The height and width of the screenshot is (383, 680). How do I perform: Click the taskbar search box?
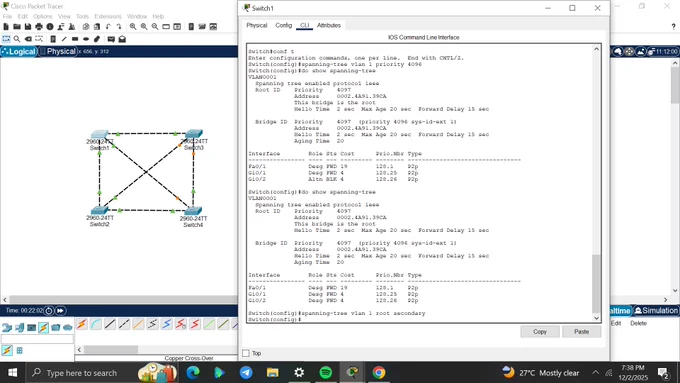pos(102,373)
